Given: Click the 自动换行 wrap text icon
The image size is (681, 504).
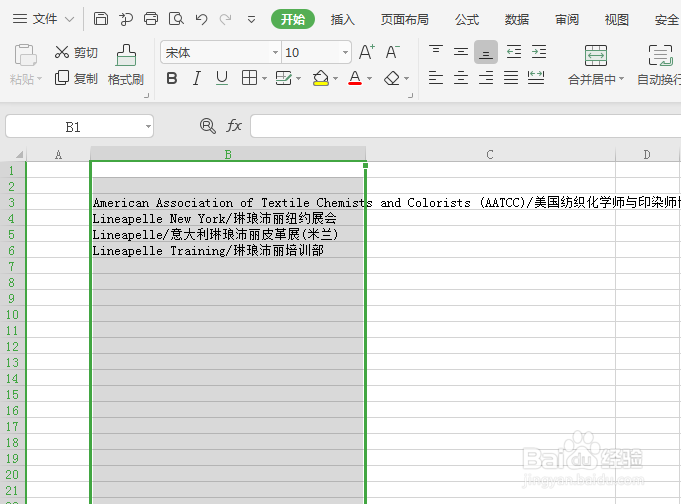Looking at the screenshot, I should 661,56.
